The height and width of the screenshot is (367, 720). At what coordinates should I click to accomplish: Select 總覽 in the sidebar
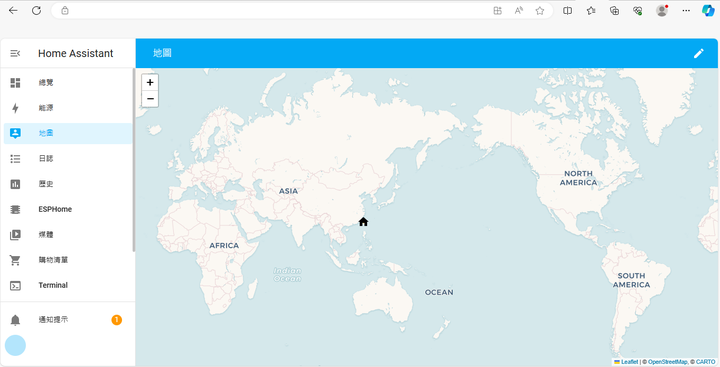[x=46, y=83]
